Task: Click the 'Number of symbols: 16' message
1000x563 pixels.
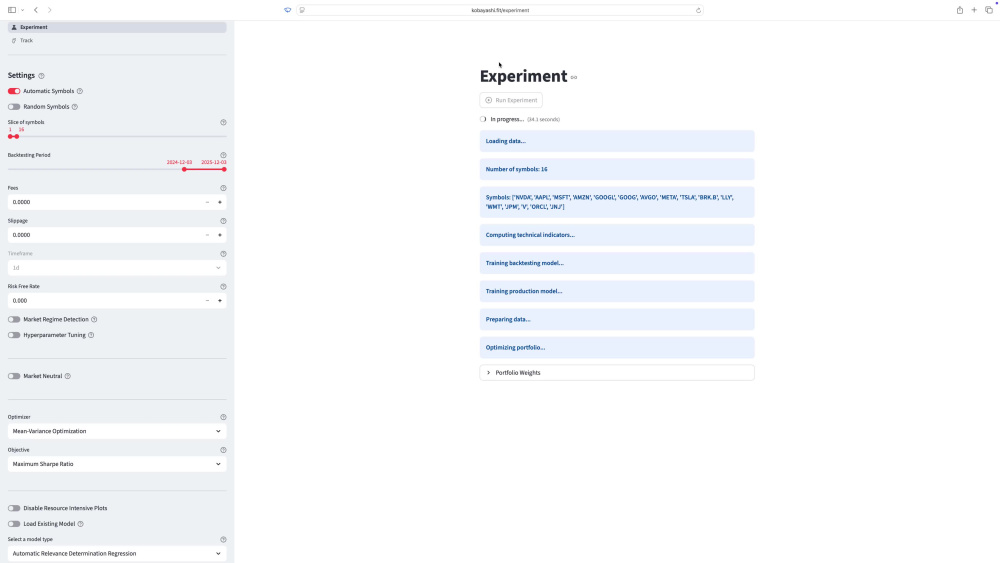Action: (617, 170)
